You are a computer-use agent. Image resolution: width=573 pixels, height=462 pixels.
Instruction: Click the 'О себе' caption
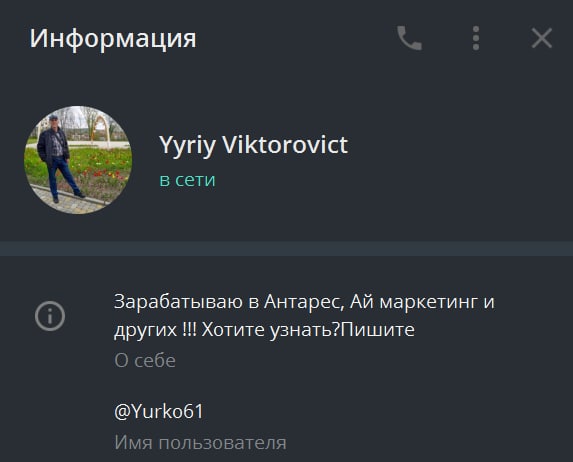145,361
